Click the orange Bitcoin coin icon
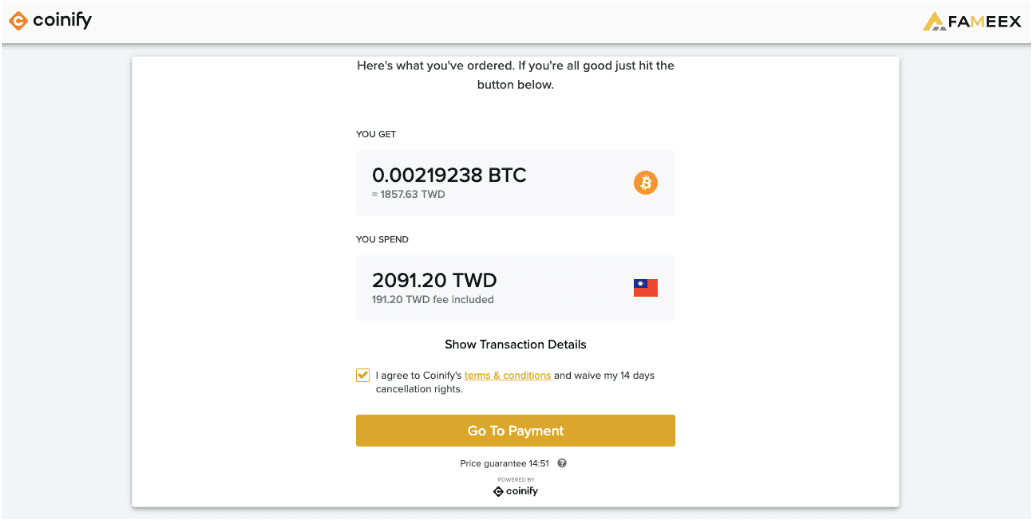The width and height of the screenshot is (1032, 521). [646, 182]
